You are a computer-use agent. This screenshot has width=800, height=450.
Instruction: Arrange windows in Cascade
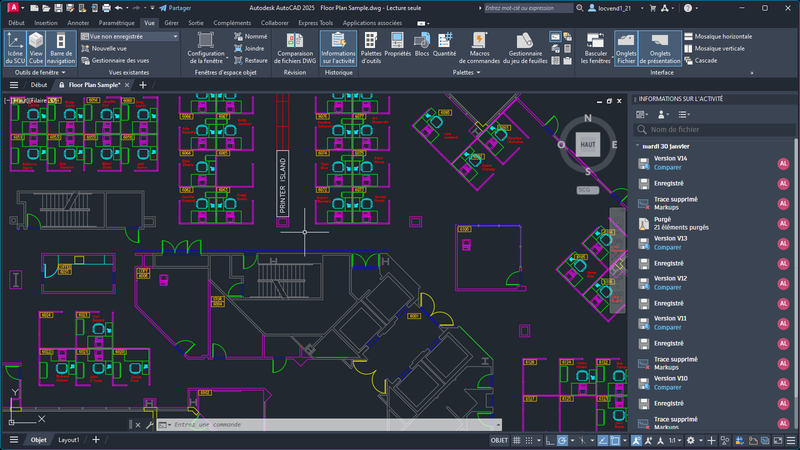point(701,60)
